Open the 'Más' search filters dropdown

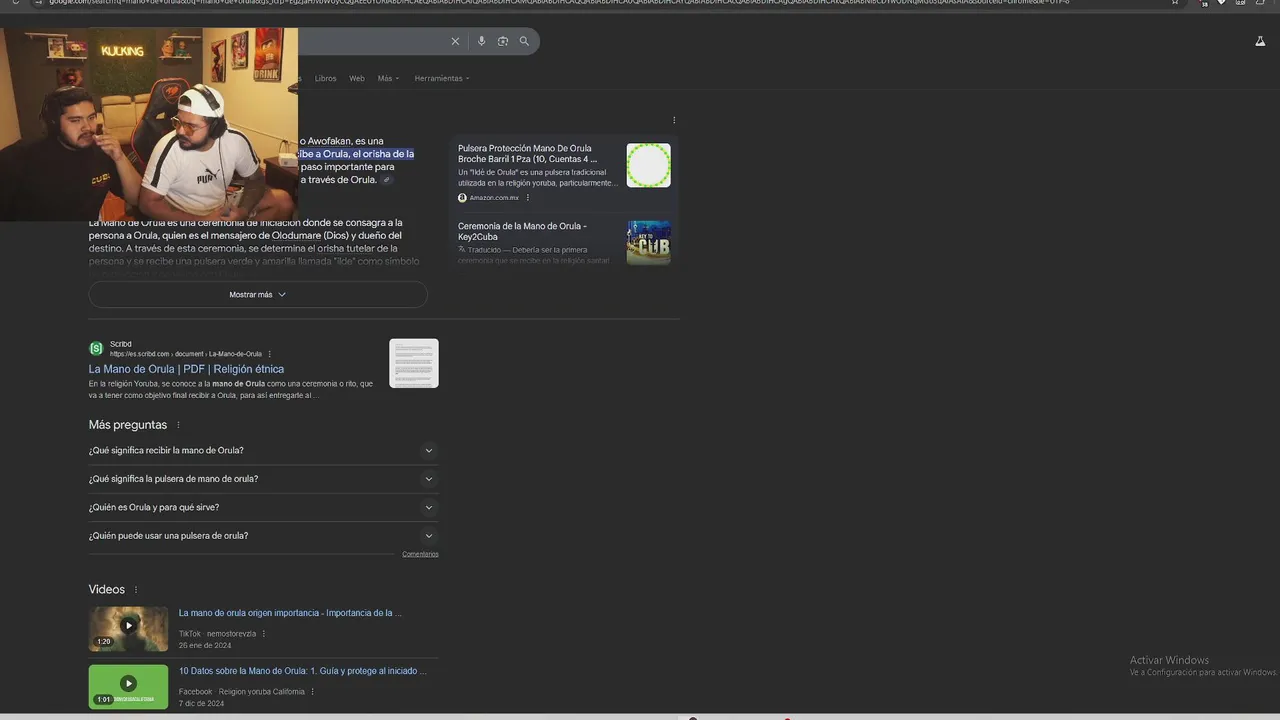coord(388,78)
